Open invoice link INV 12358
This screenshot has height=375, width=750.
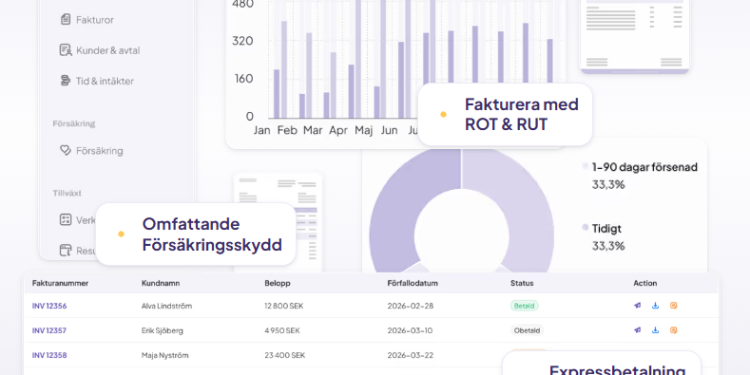click(x=49, y=355)
